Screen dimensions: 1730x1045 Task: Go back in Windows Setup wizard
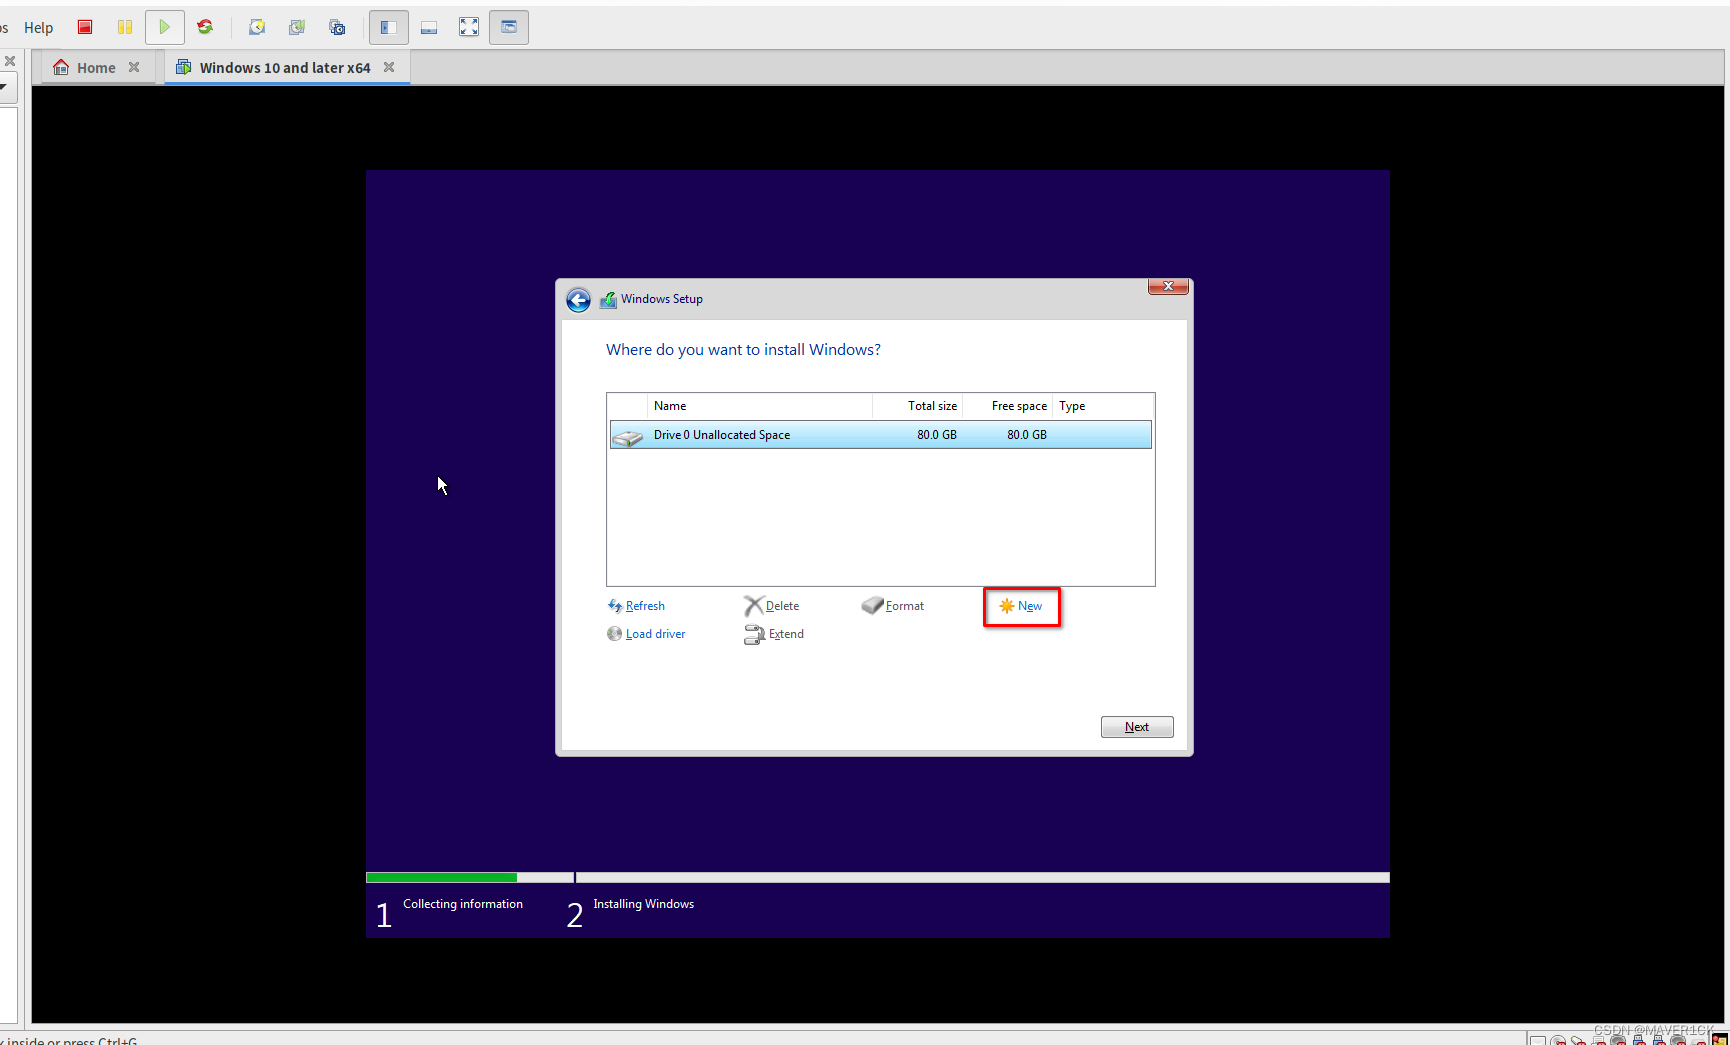pyautogui.click(x=578, y=300)
